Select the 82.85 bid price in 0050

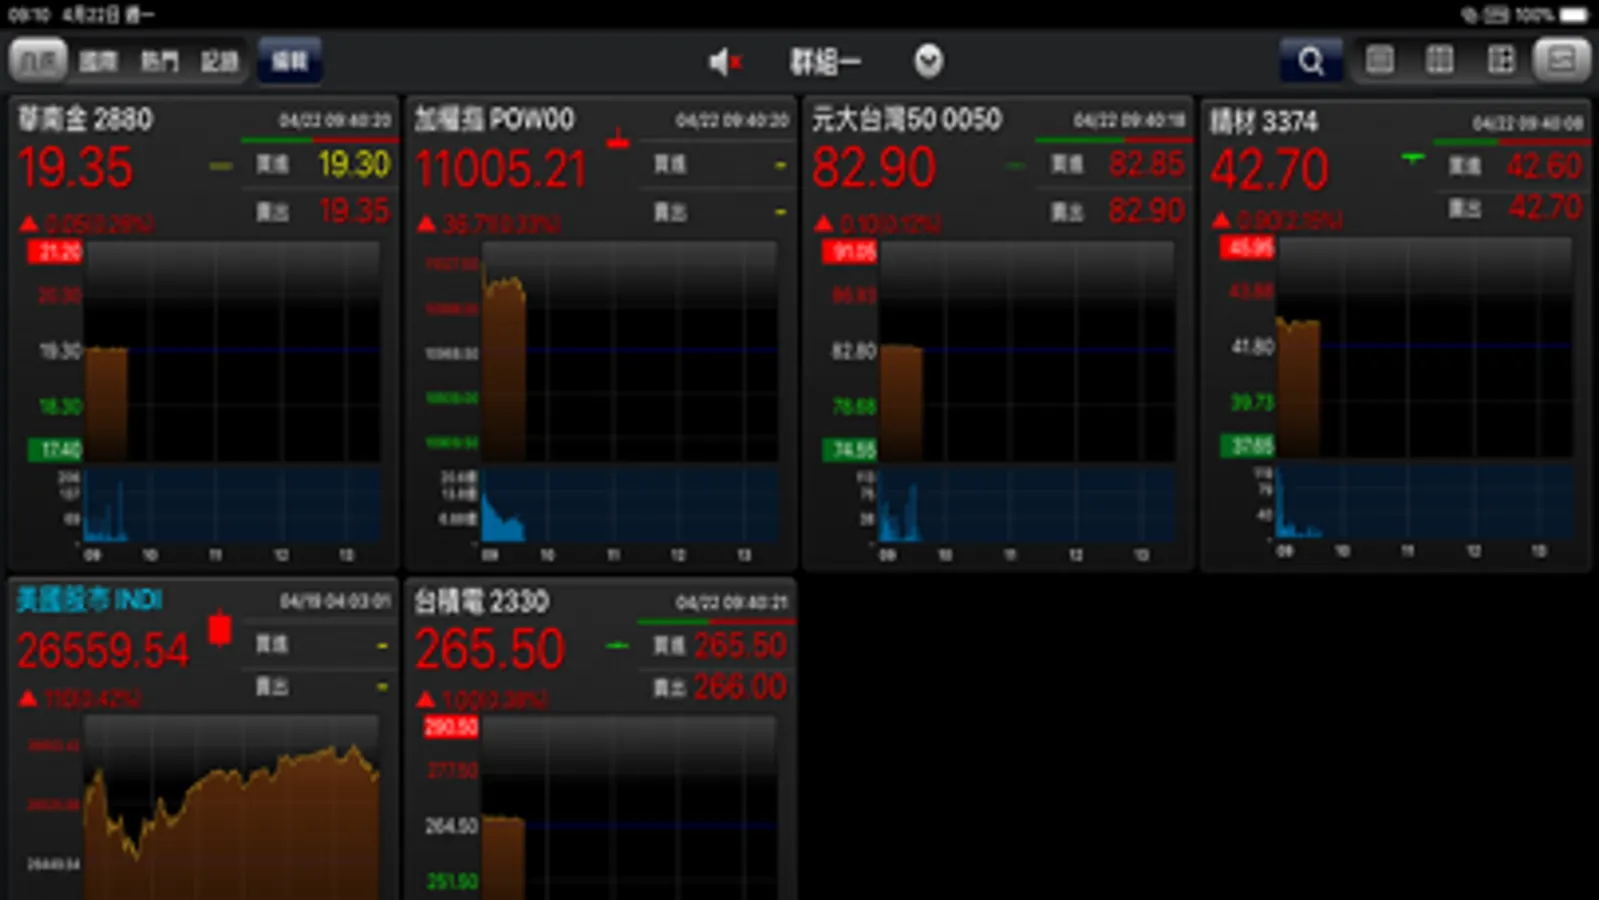(1146, 163)
